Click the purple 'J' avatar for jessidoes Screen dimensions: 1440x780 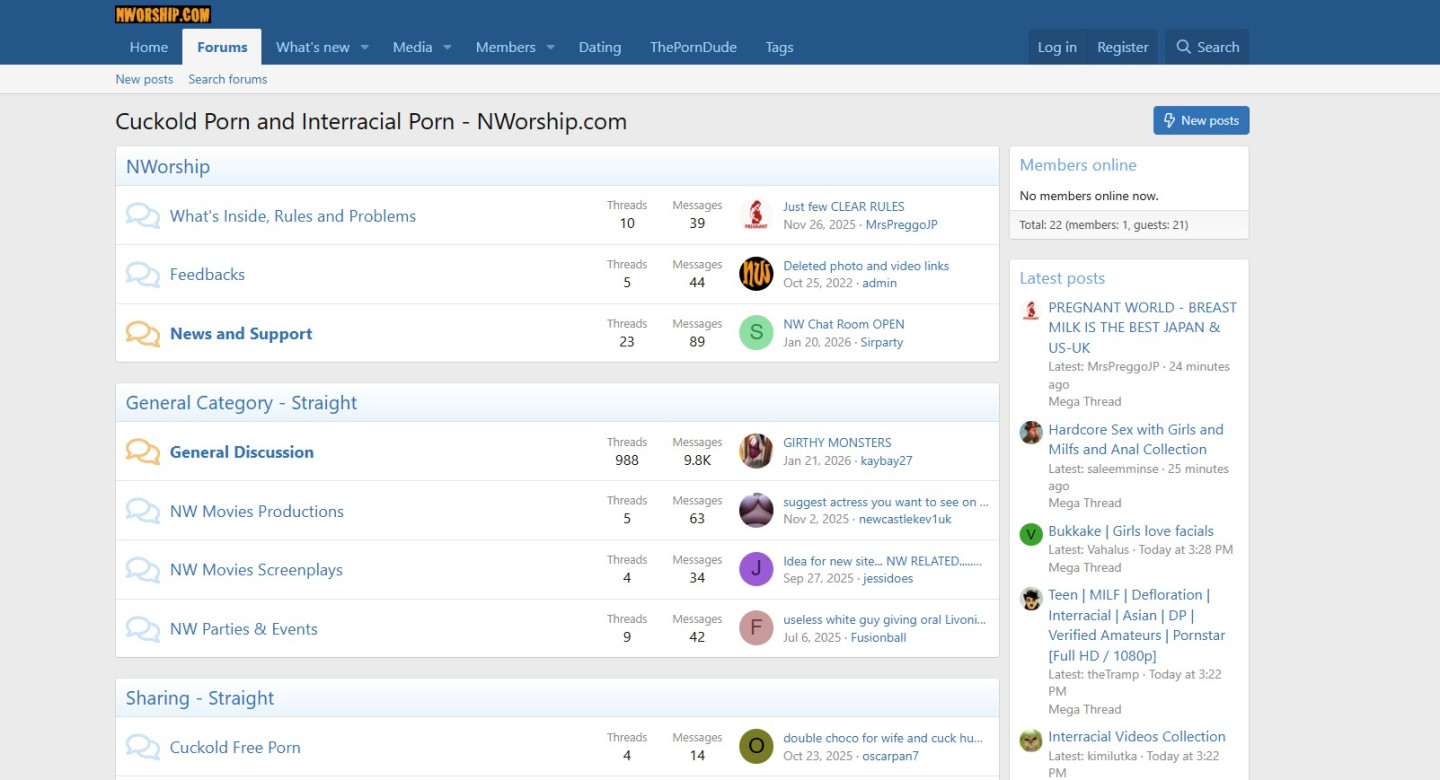pyautogui.click(x=756, y=569)
